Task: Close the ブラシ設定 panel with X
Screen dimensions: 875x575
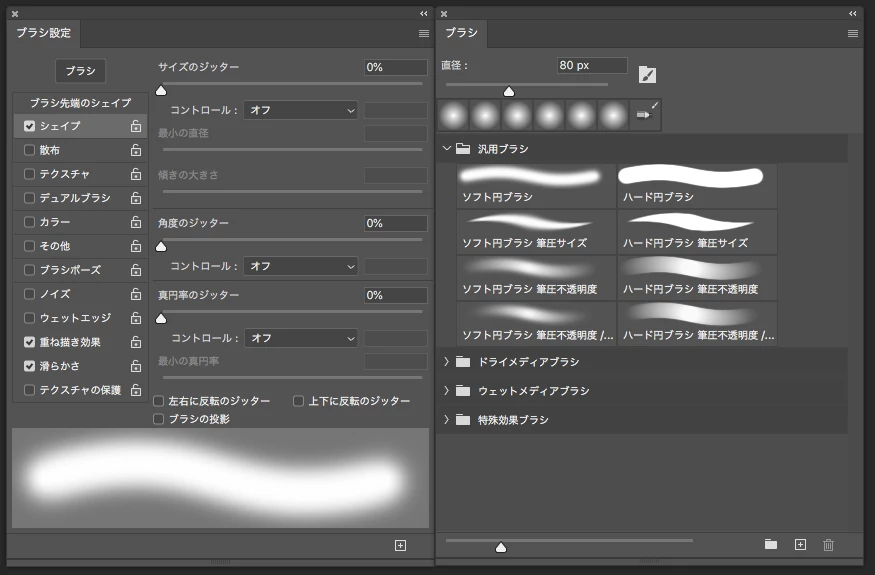Action: pos(15,14)
